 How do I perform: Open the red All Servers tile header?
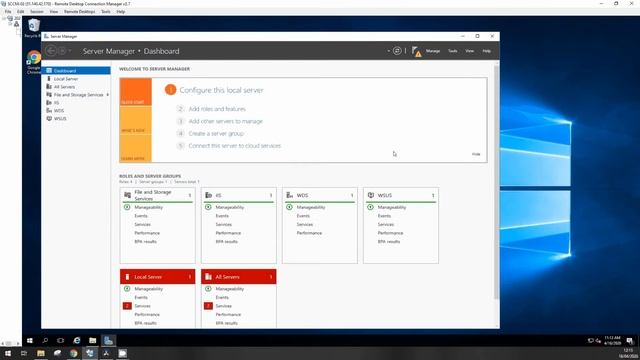239,277
